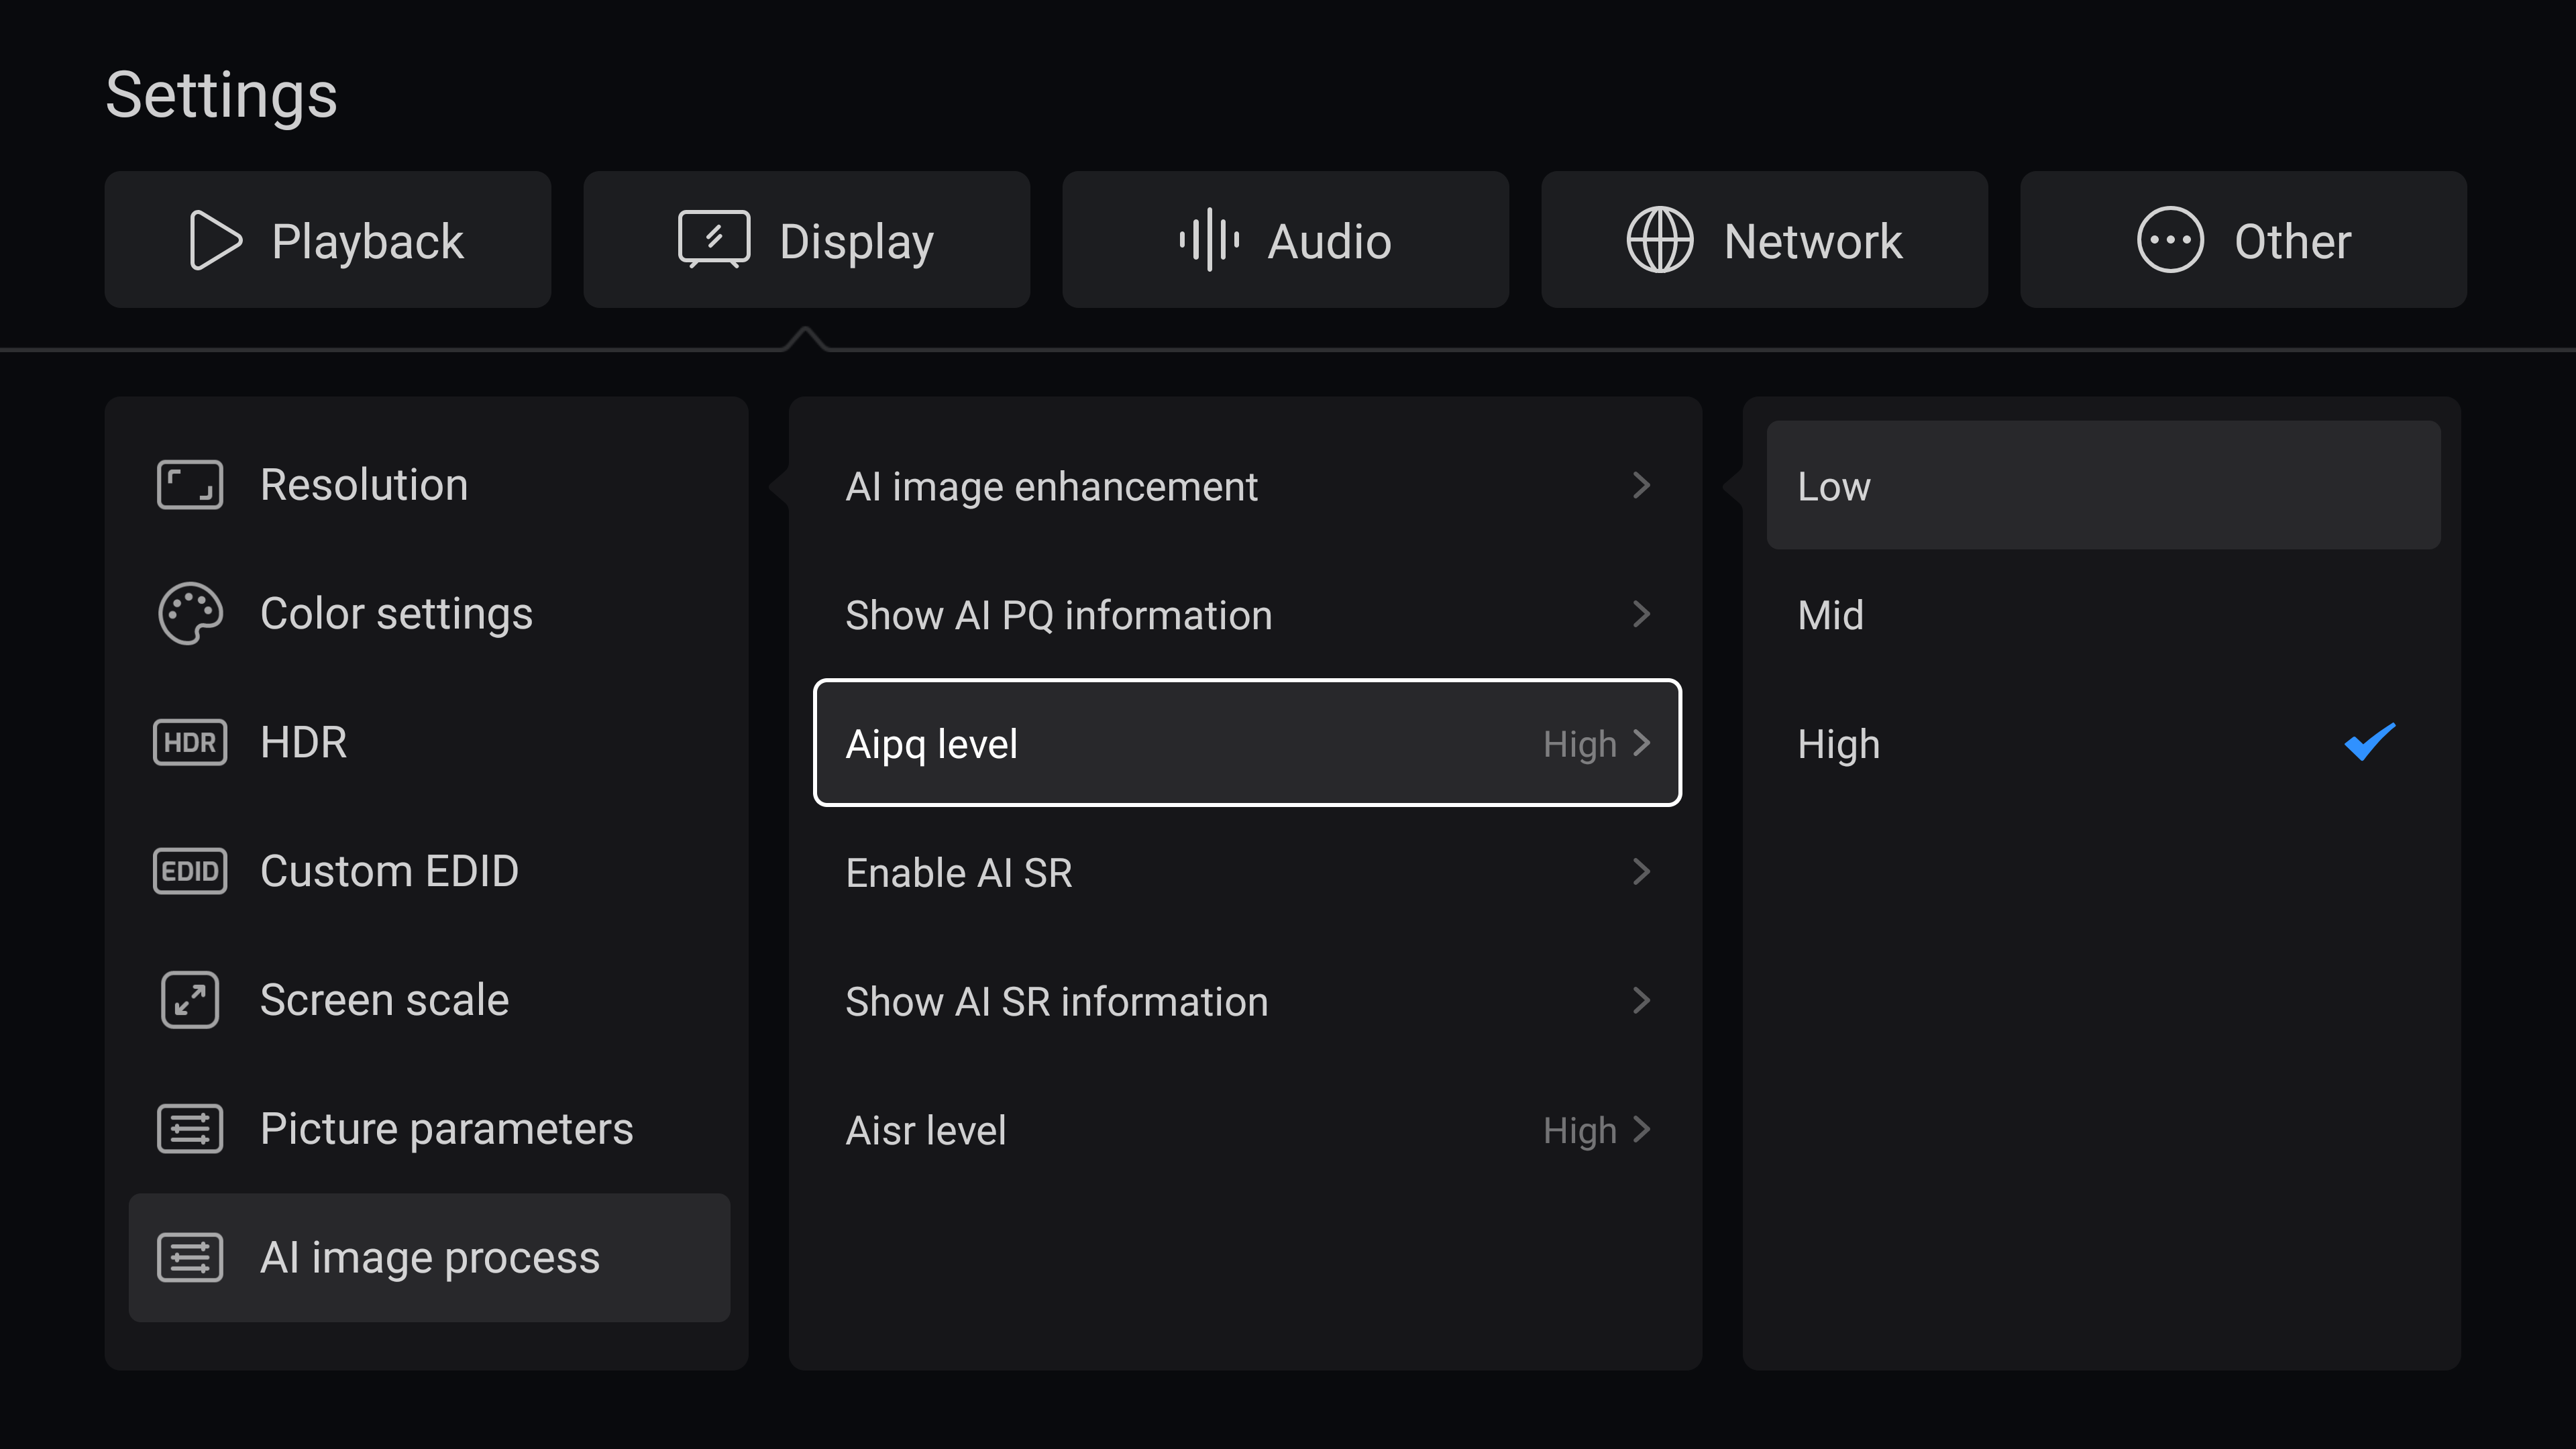Expand AI image enhancement chevron
2576x1449 pixels.
coord(1641,485)
